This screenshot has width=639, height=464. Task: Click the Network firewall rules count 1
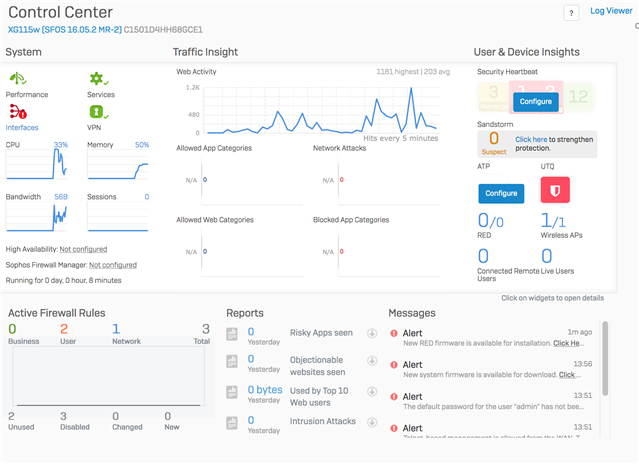point(116,329)
